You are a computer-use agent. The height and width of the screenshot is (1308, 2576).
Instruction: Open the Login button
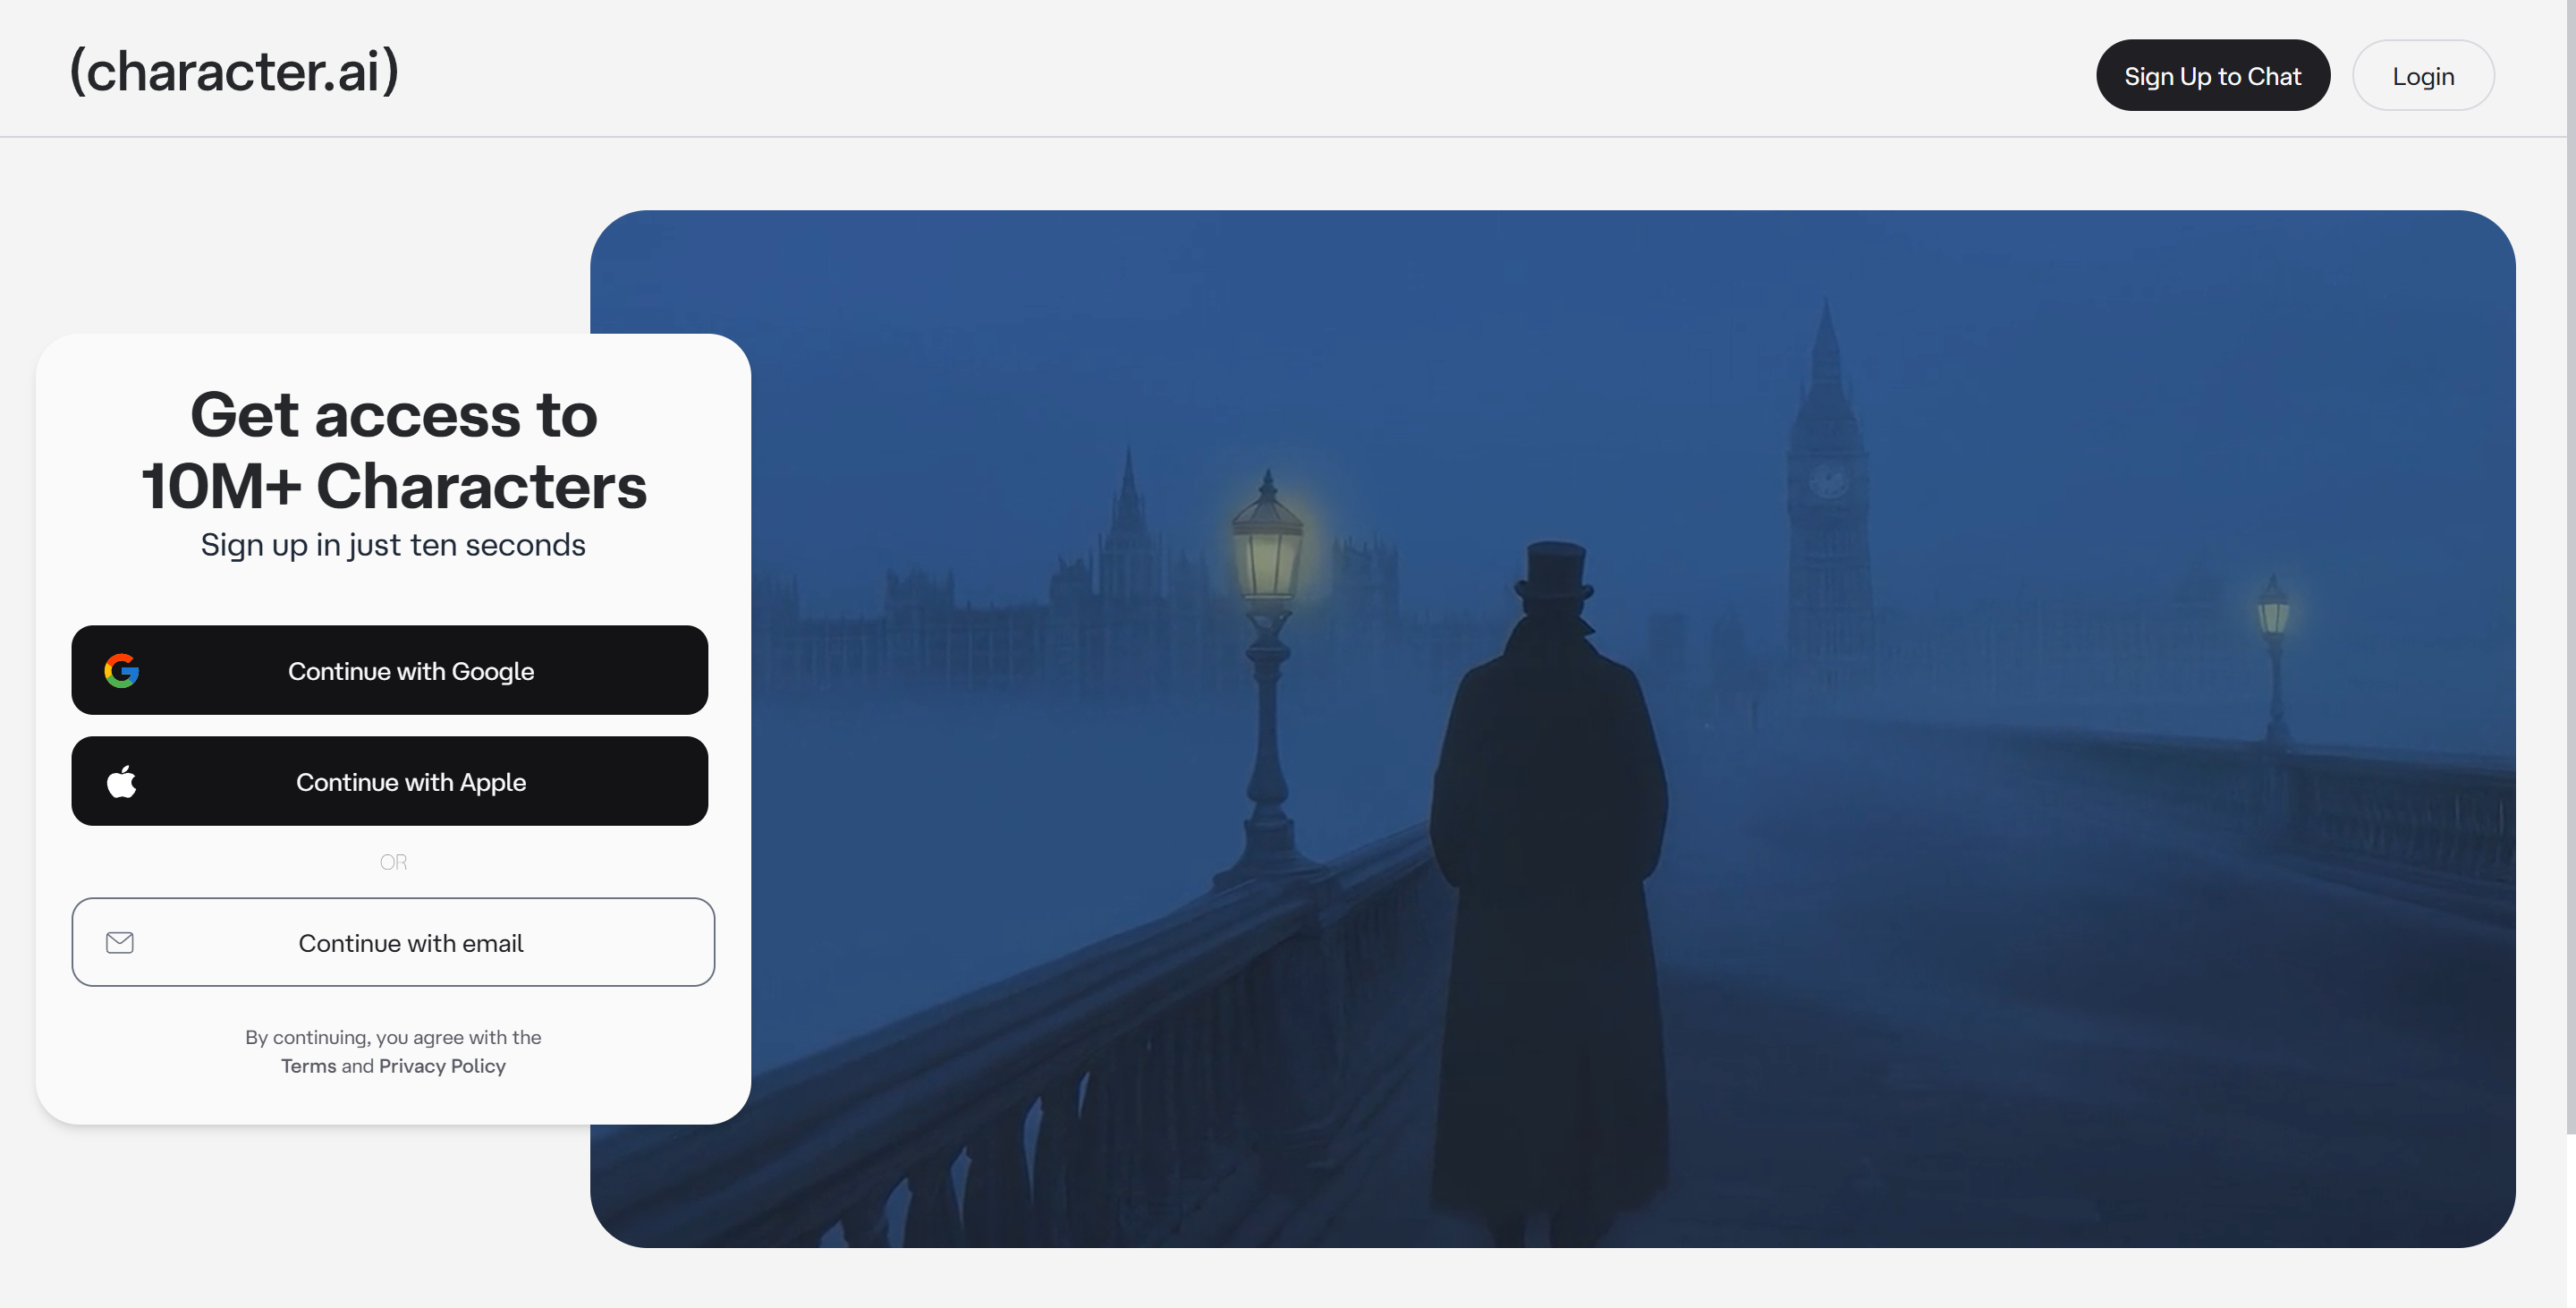pos(2423,75)
